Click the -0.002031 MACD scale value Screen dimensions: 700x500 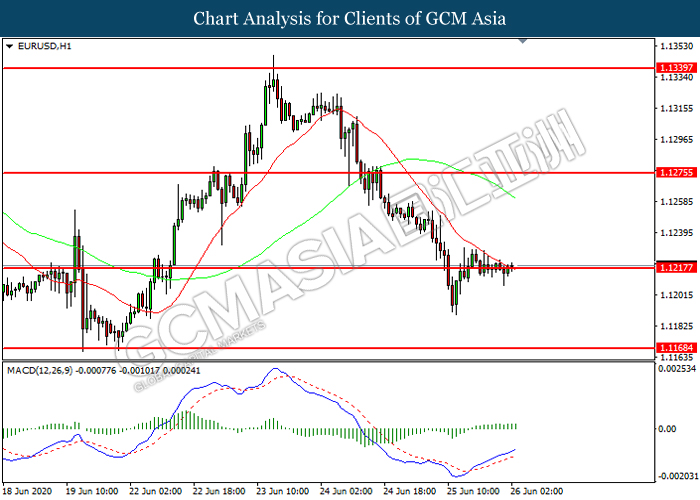point(677,476)
